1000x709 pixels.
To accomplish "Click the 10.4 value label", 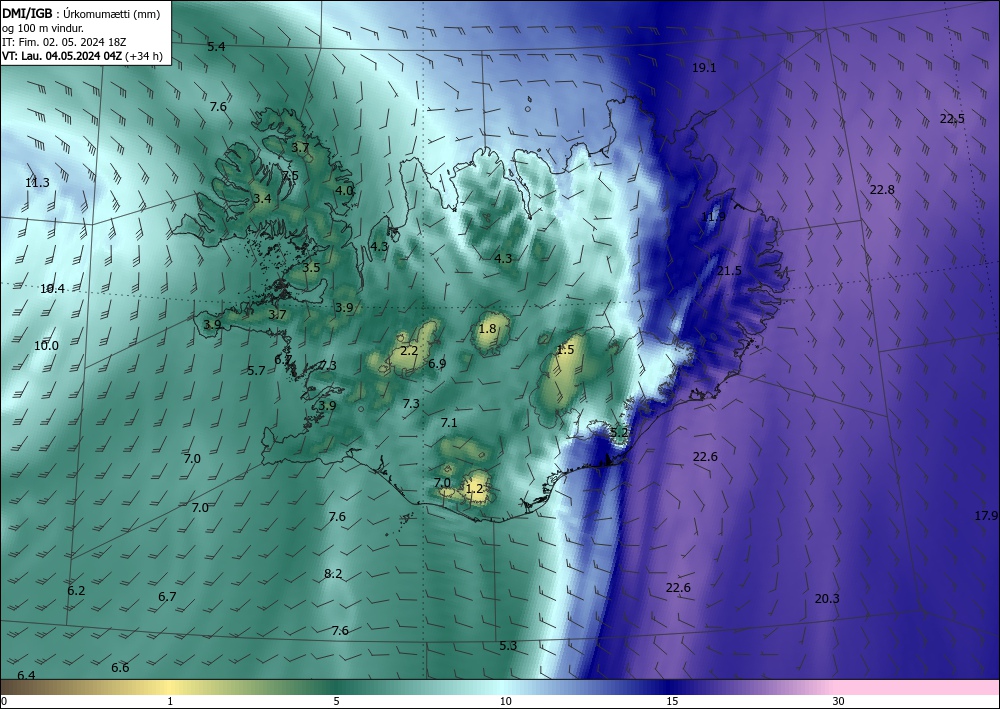I will [x=52, y=289].
